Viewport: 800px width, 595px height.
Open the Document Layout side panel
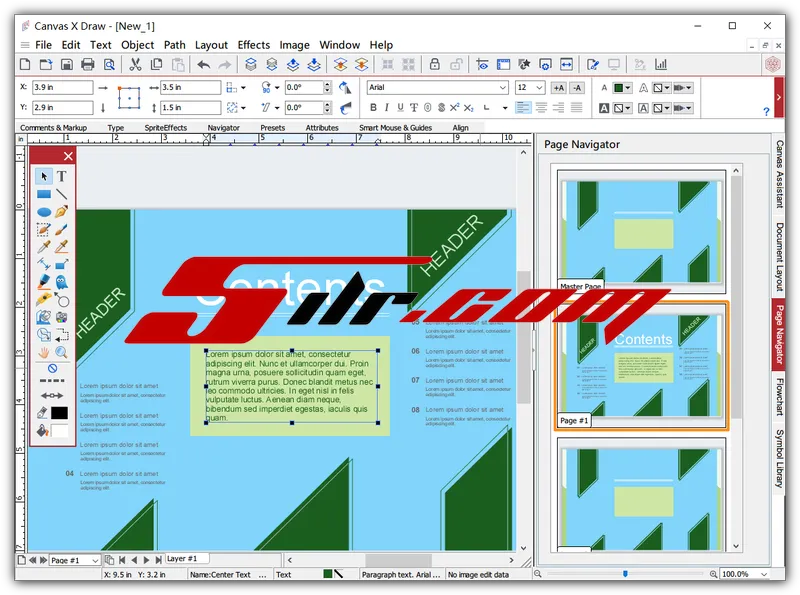point(779,257)
